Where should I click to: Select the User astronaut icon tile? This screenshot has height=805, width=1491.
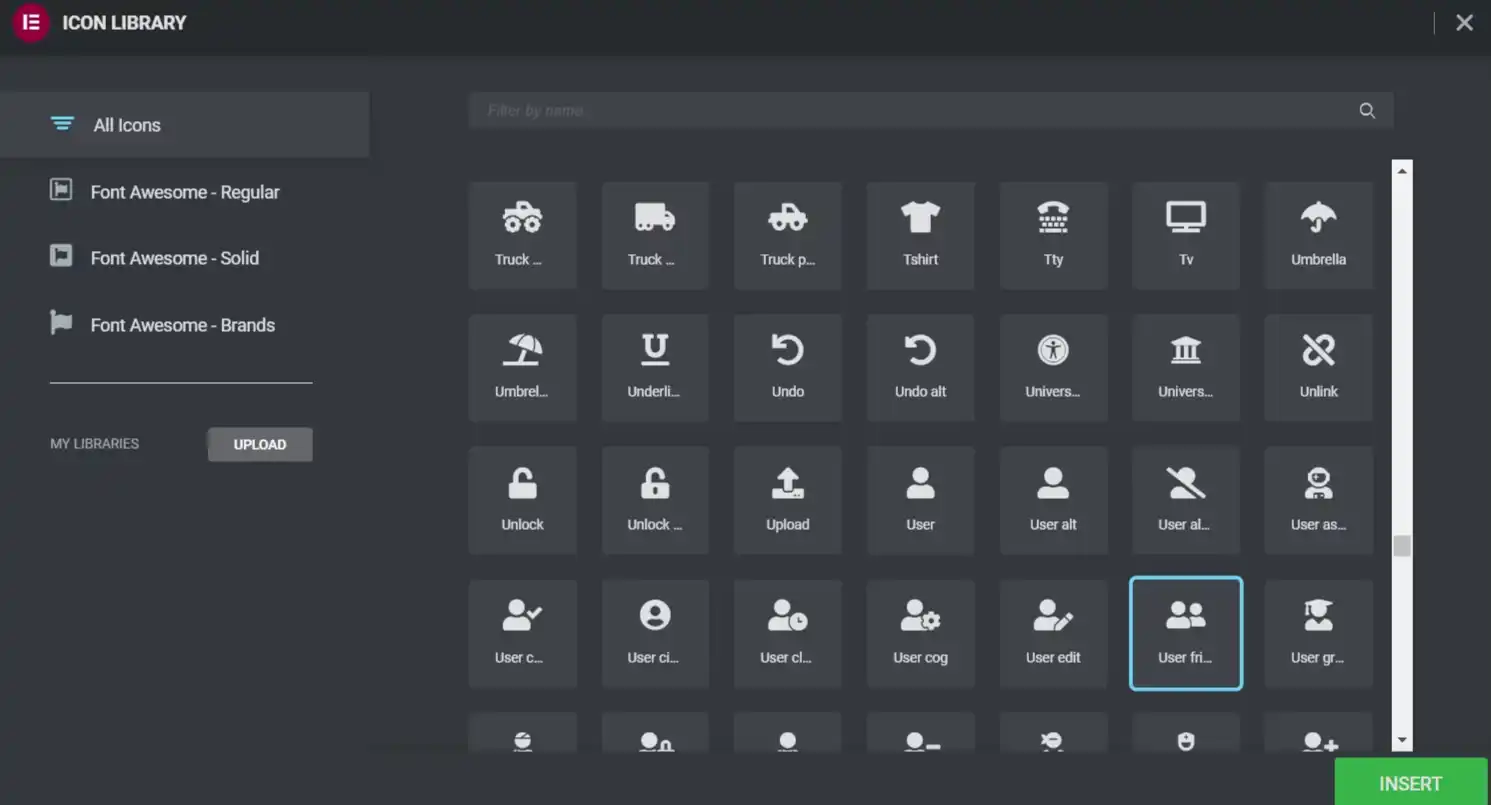(1319, 501)
